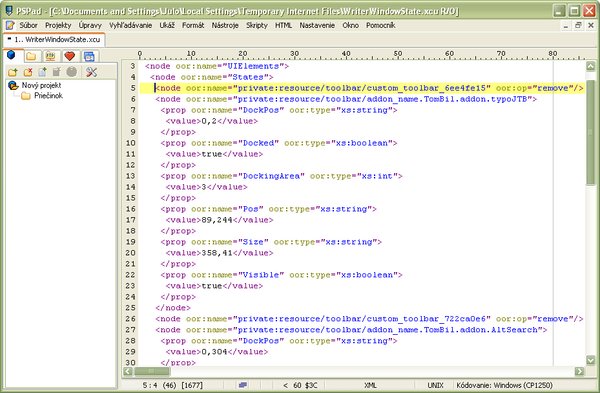Add a file to the project
The image size is (600, 393).
click(x=42, y=72)
